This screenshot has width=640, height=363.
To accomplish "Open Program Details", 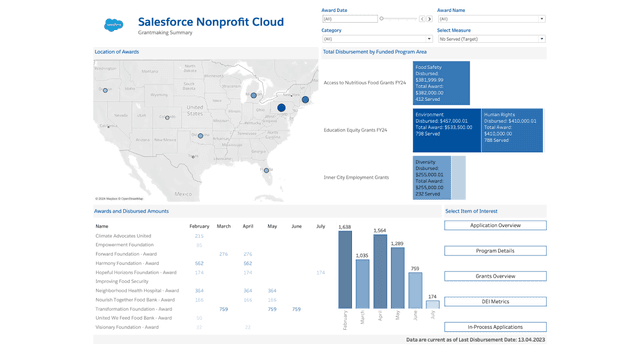I will [495, 251].
